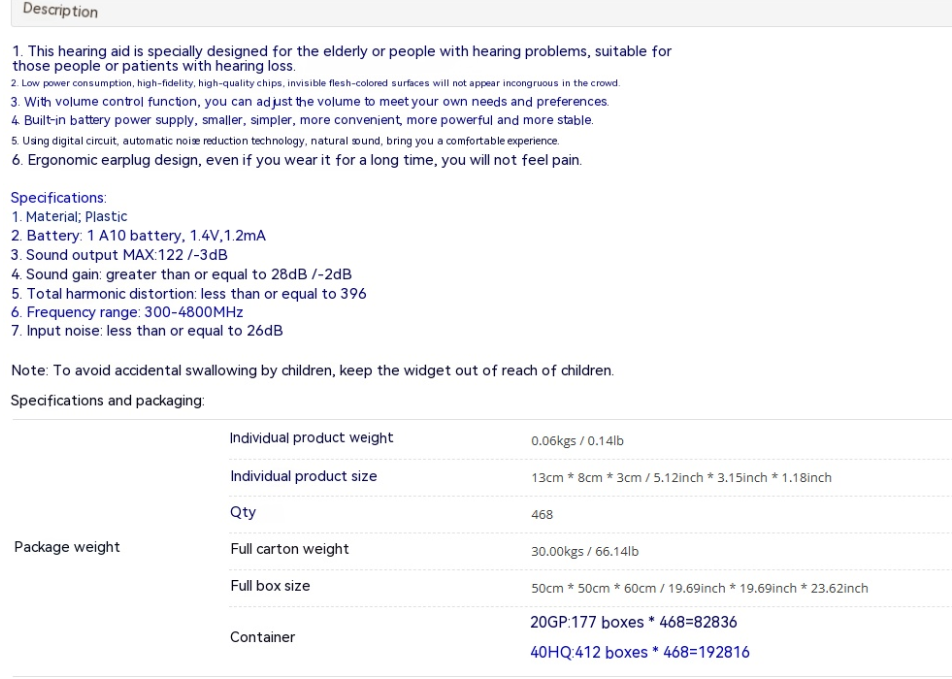Click the 'Specifications and packaging' label
The height and width of the screenshot is (679, 952).
(107, 401)
